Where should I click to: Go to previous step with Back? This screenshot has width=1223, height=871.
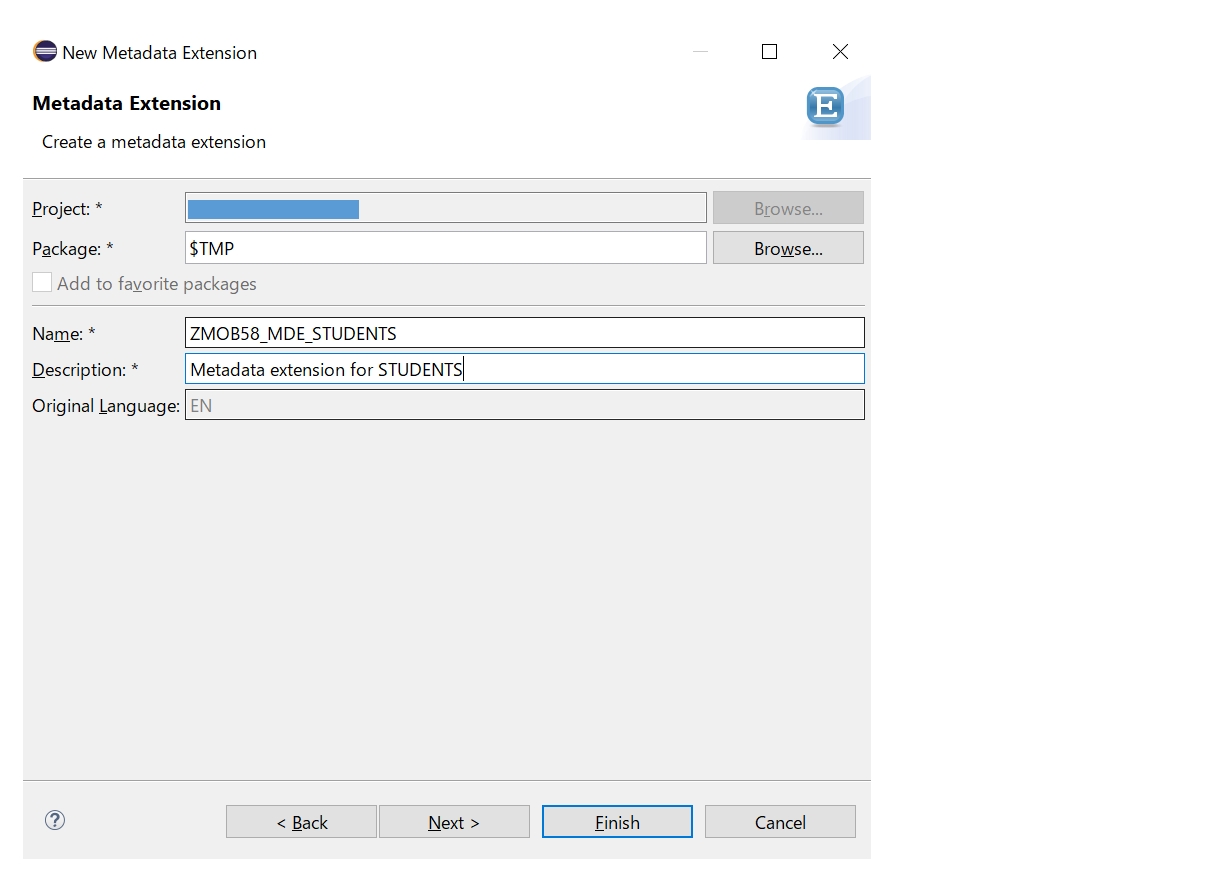pos(301,822)
